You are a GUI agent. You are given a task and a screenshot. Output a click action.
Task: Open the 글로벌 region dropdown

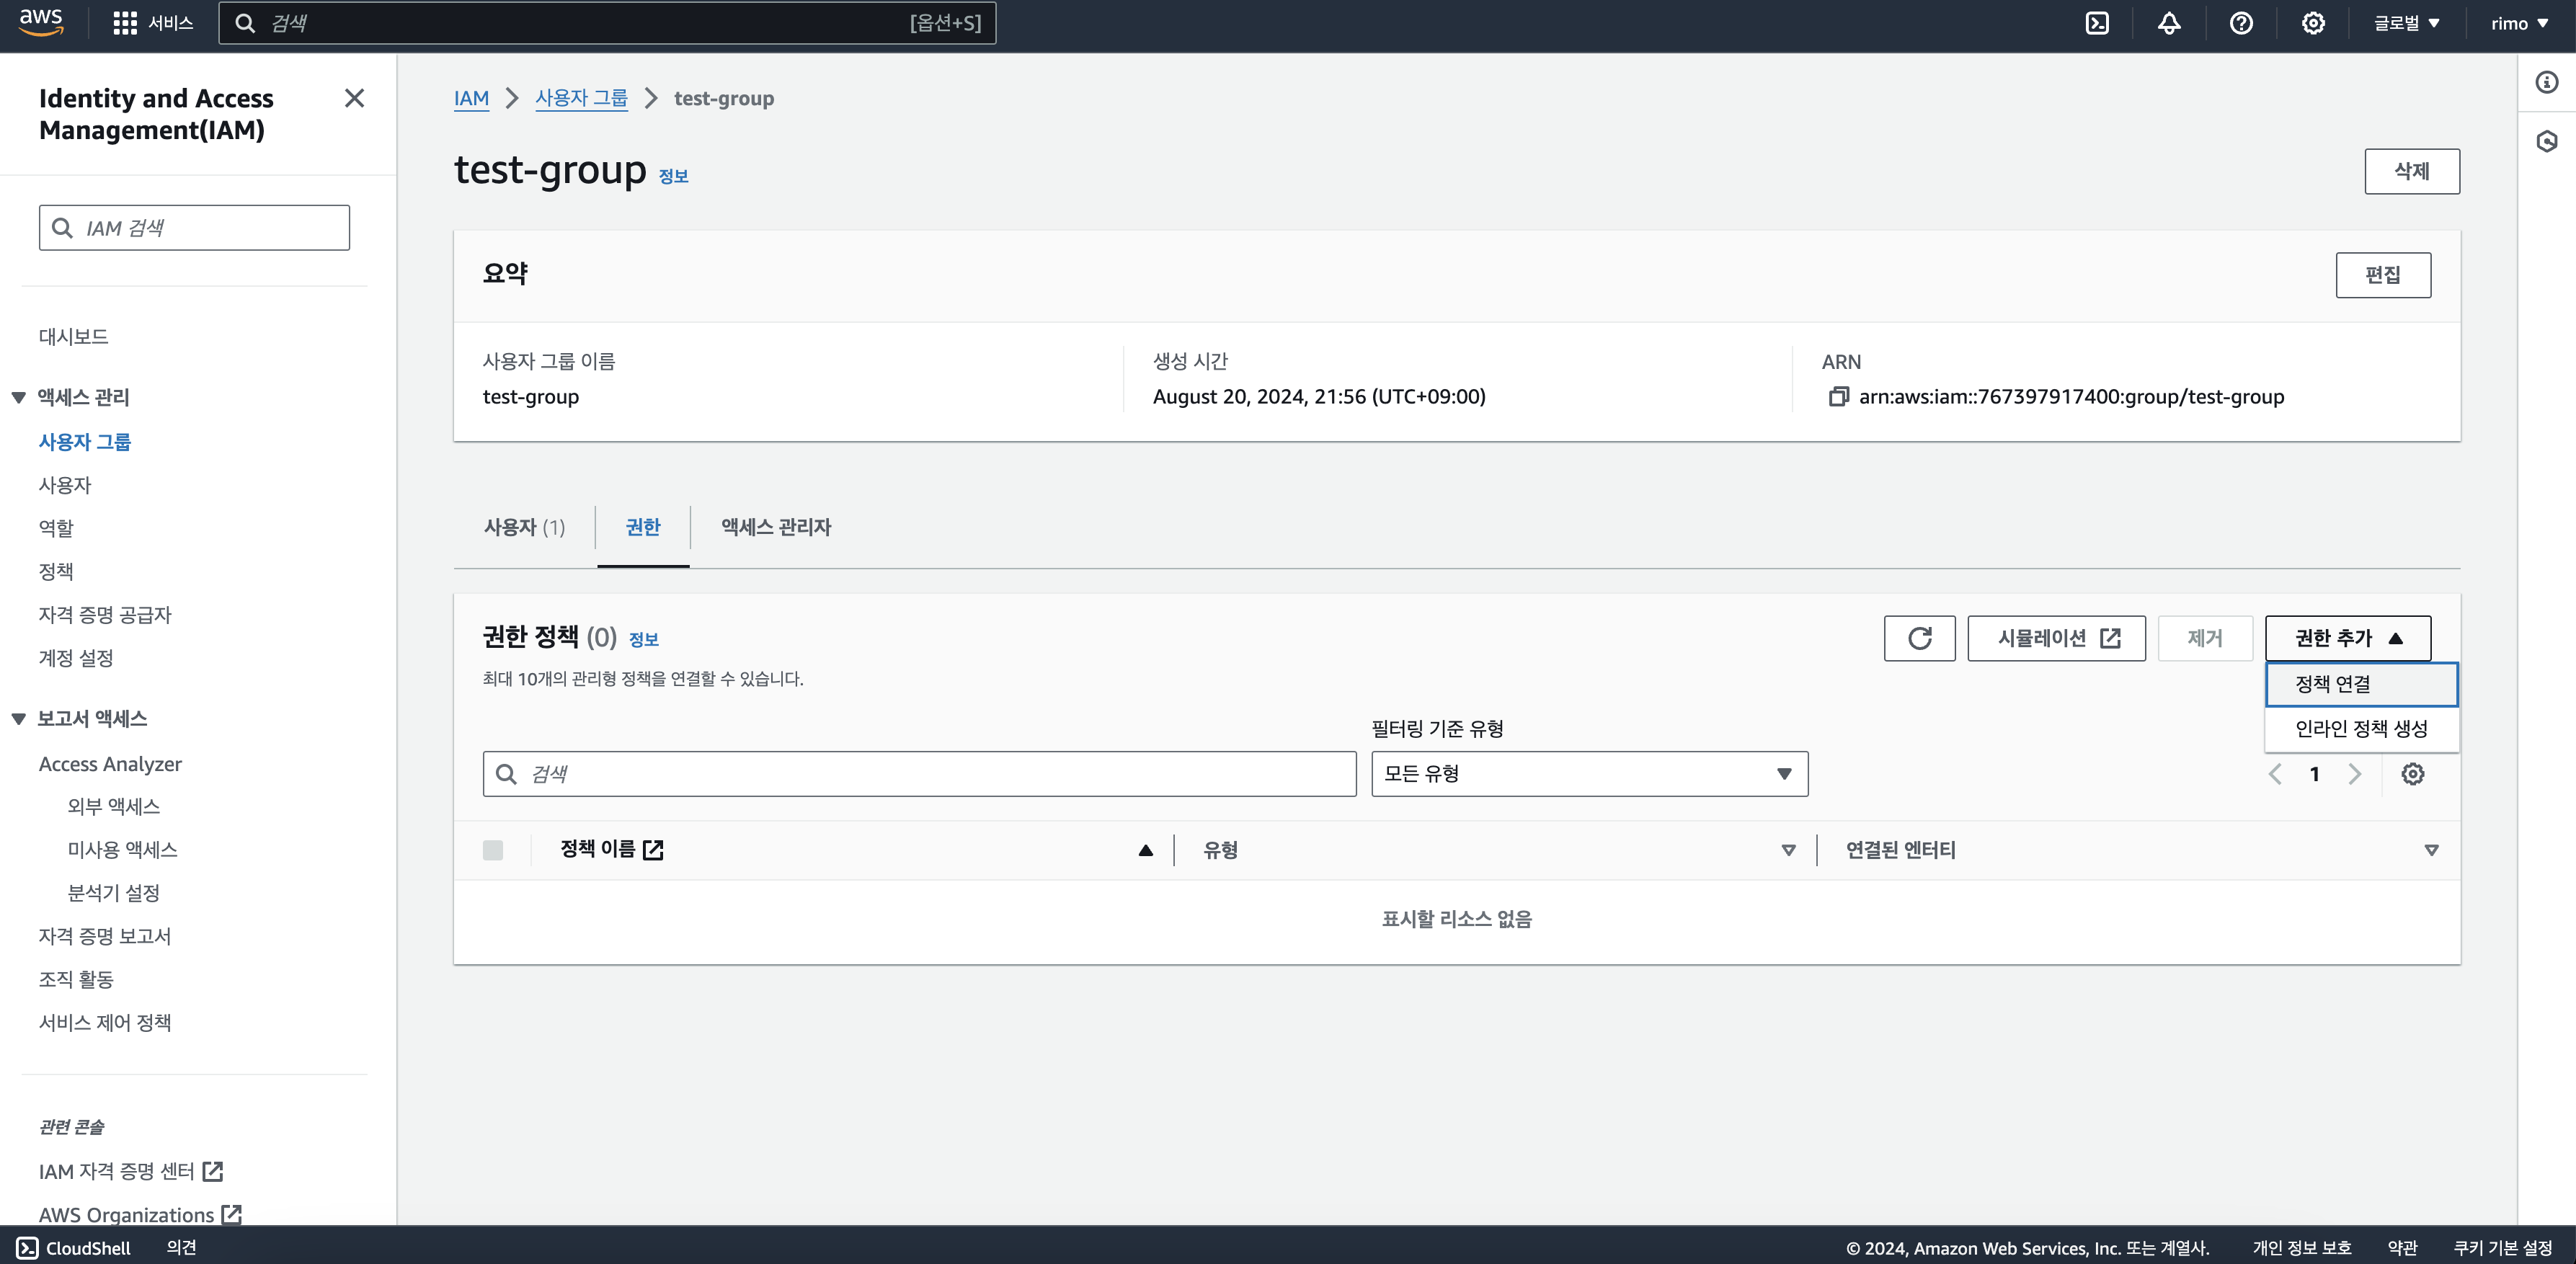(x=2407, y=23)
